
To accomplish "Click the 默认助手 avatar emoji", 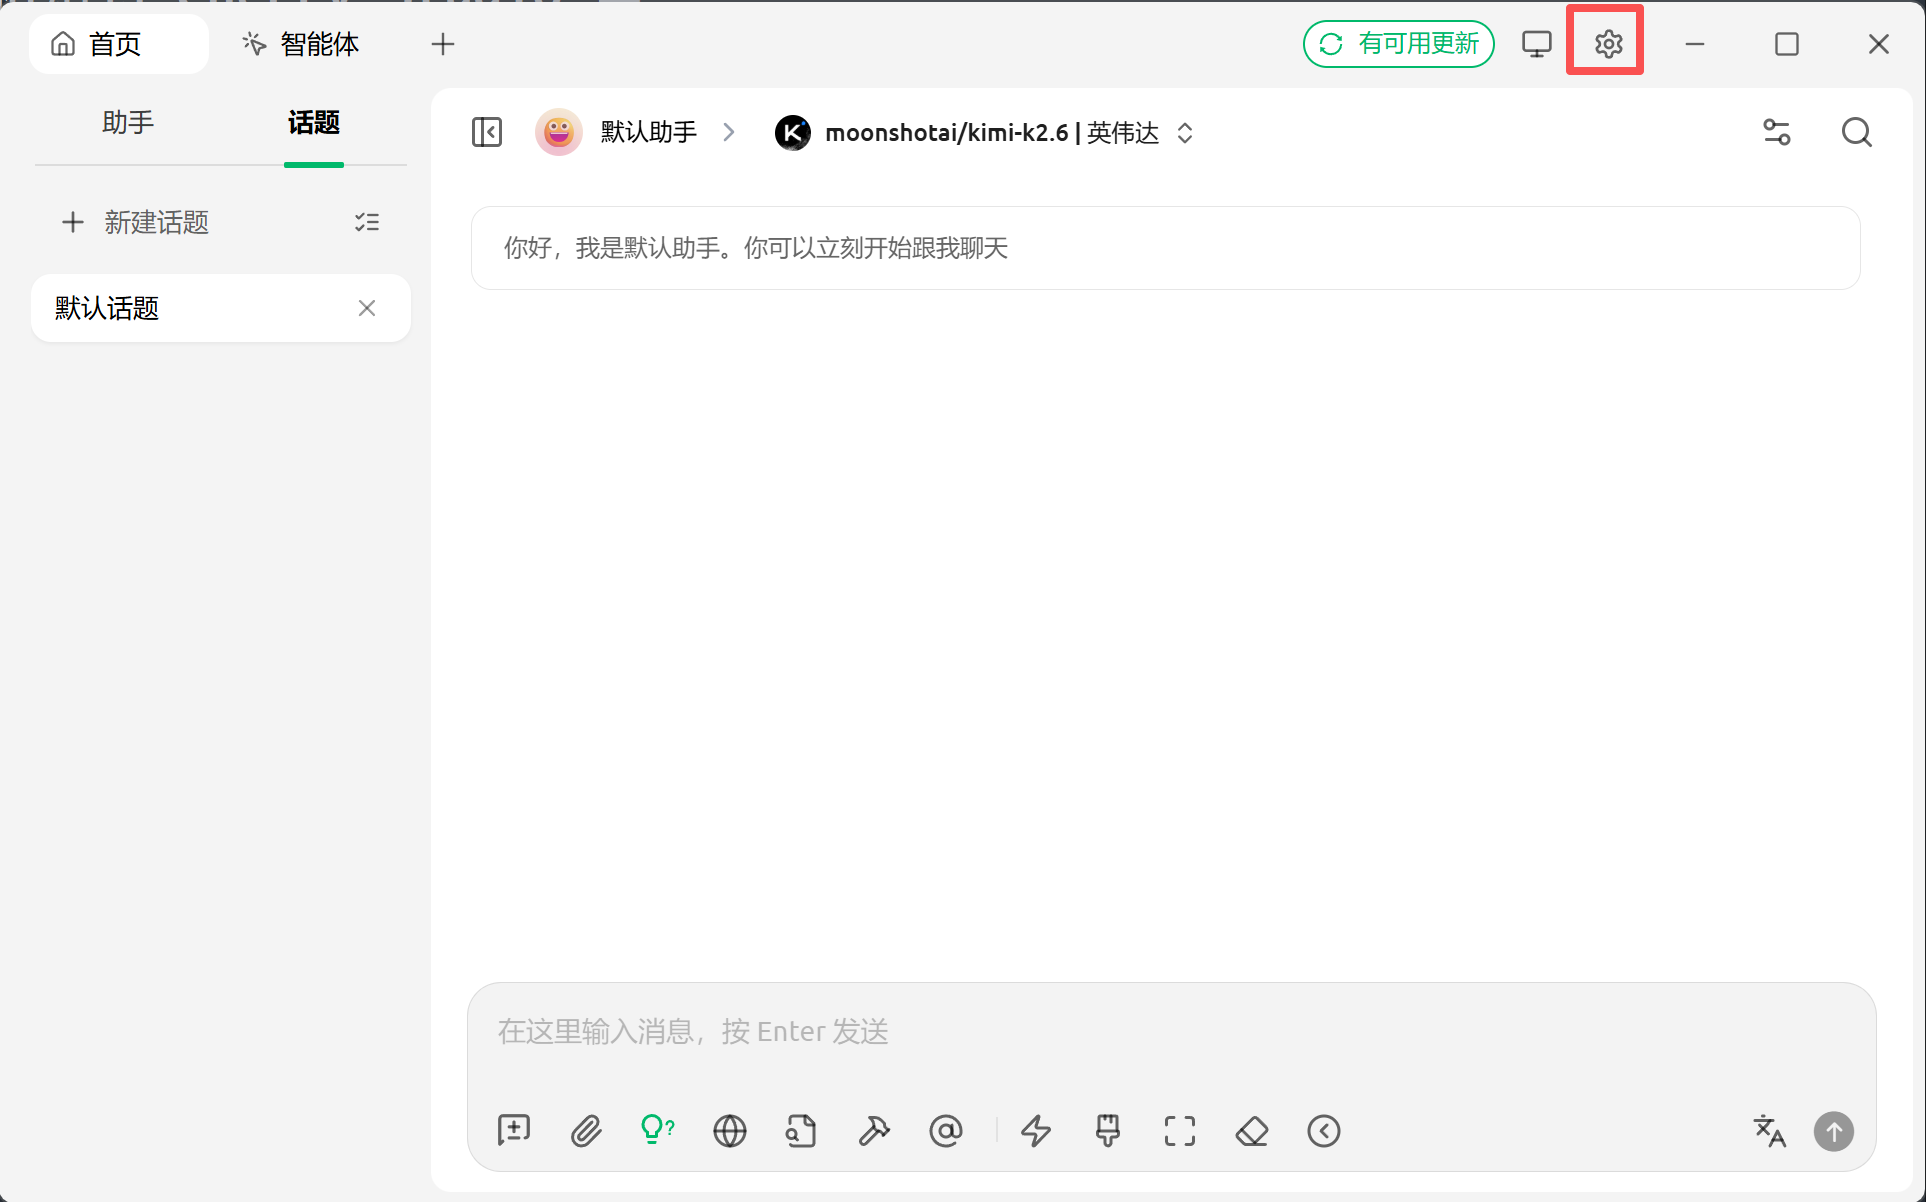I will 559,132.
